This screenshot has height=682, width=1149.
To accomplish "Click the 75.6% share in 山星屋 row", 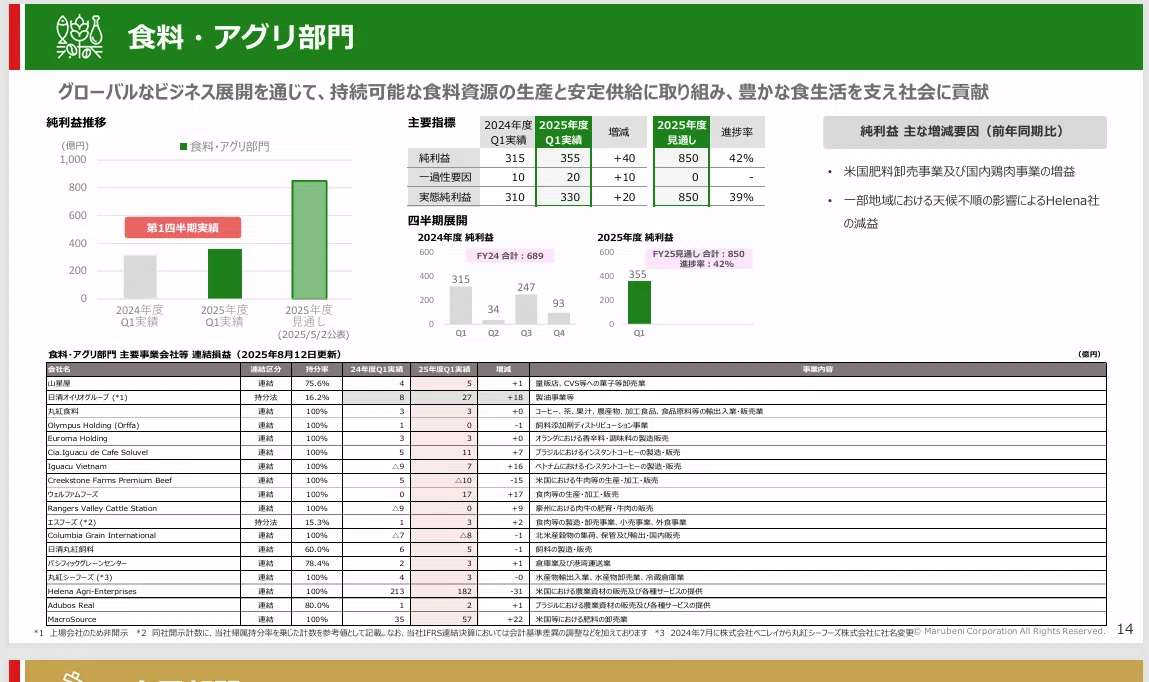I will point(317,383).
